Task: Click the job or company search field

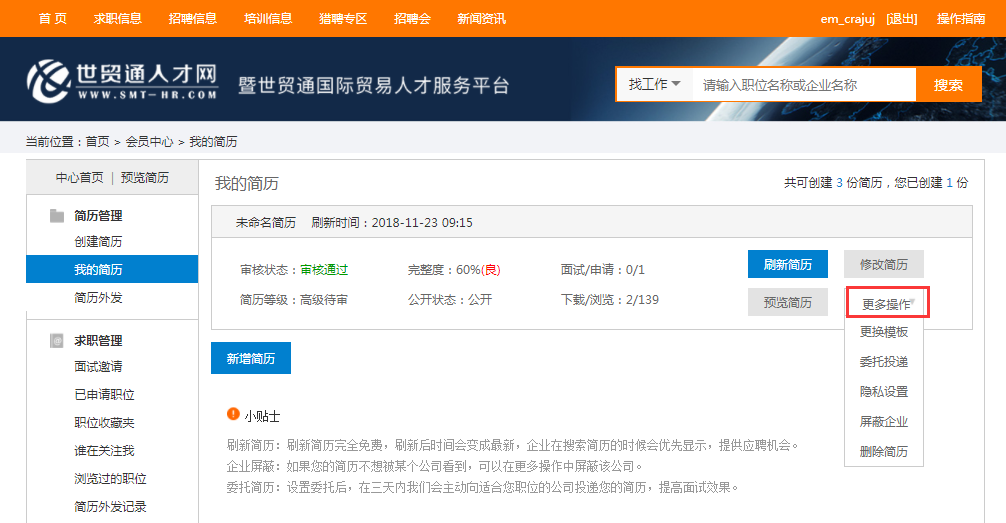Action: tap(804, 85)
